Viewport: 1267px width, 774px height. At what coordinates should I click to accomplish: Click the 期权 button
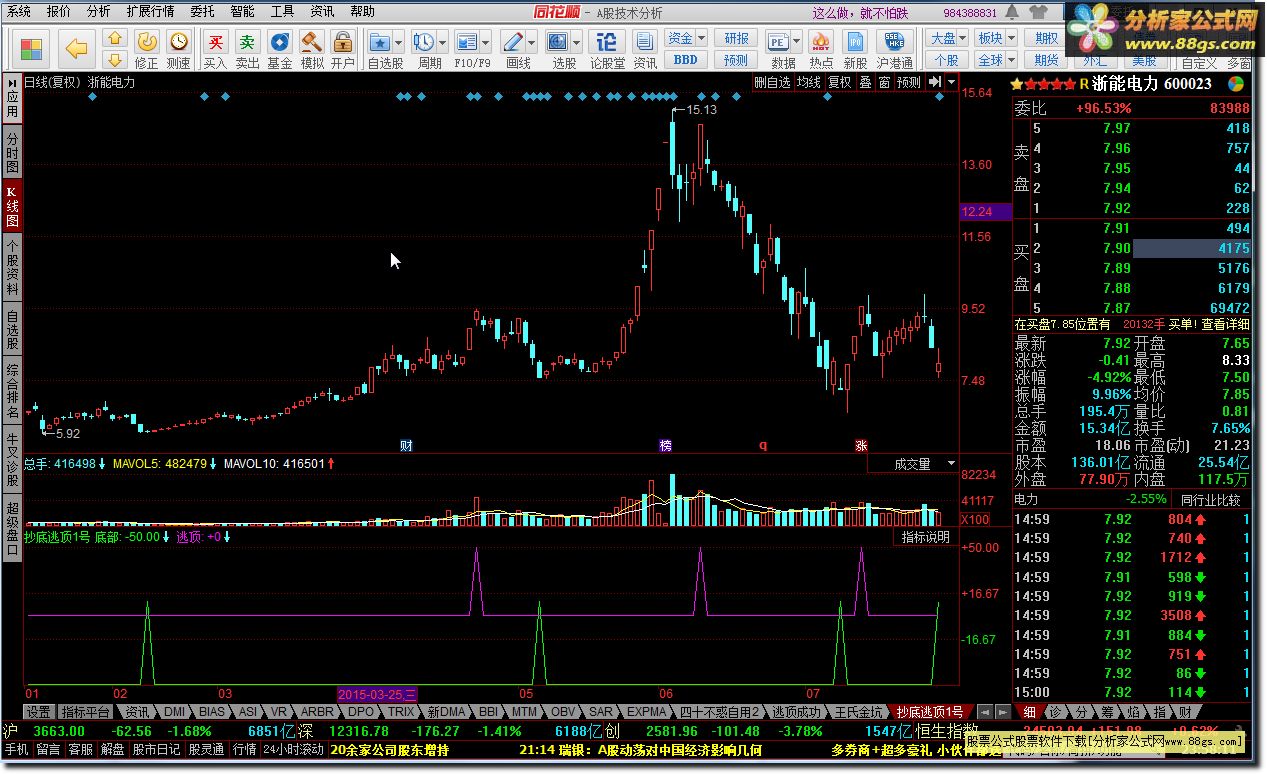[x=1045, y=38]
